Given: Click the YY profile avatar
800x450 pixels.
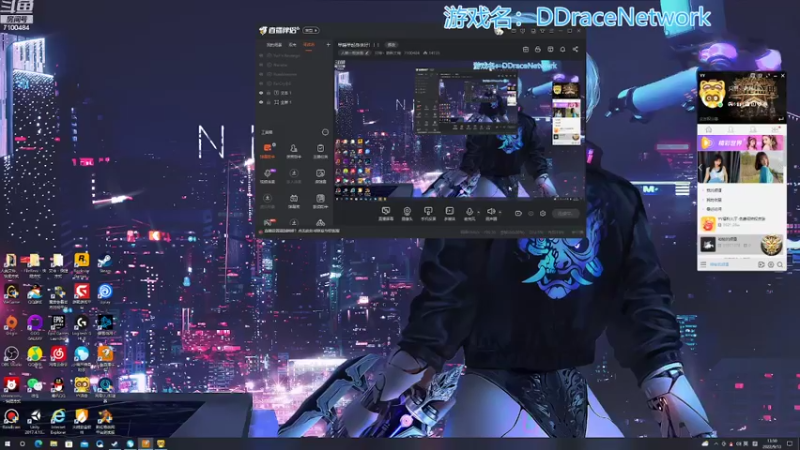Looking at the screenshot, I should point(712,94).
